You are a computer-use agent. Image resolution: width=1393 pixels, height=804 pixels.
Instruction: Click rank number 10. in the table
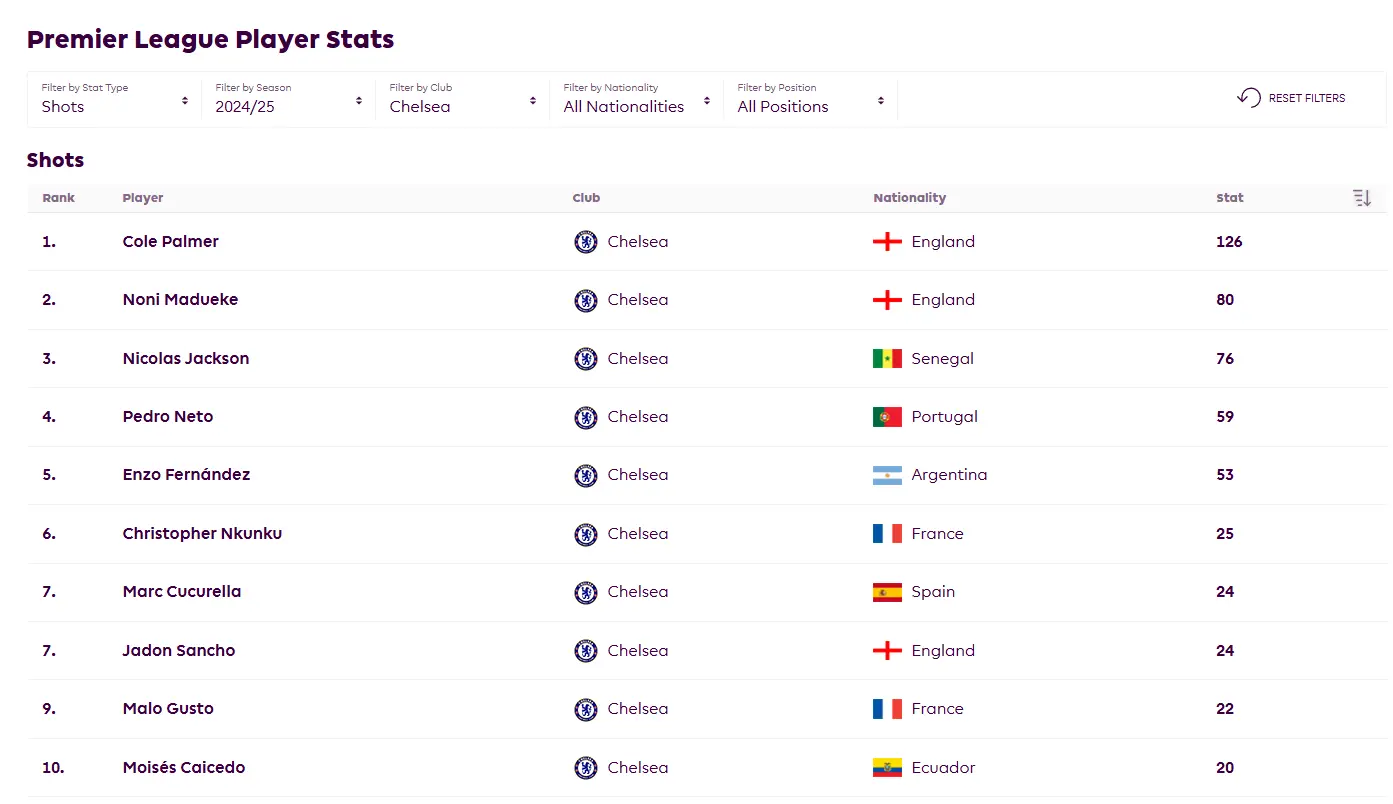(x=53, y=768)
